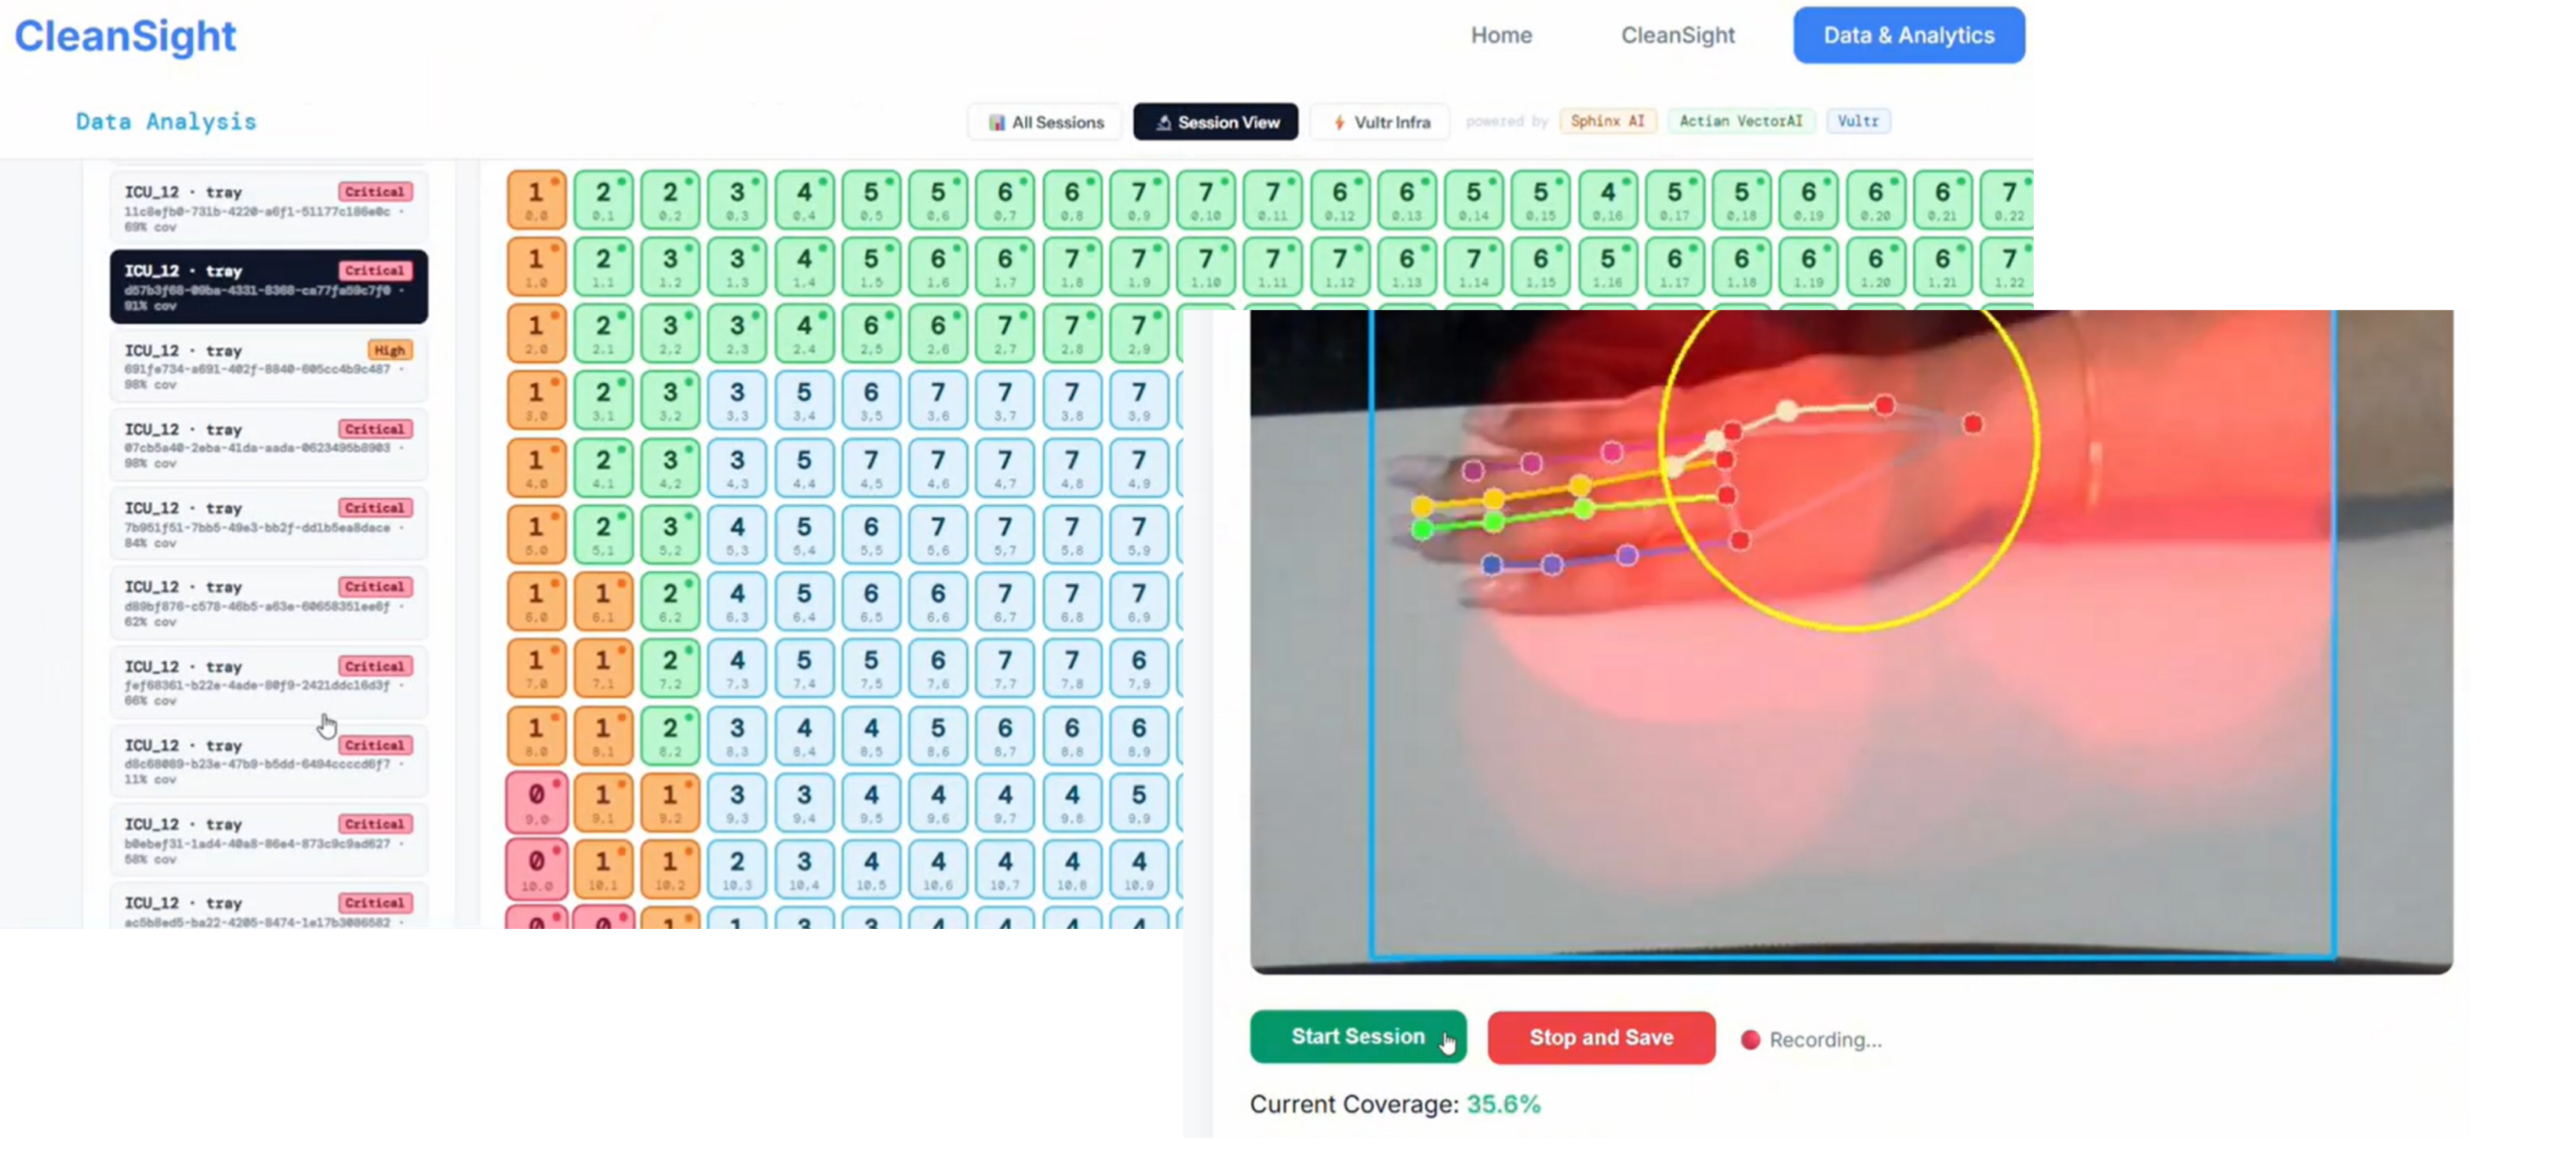
Task: Open the session with 62% coverage
Action: click(x=268, y=603)
